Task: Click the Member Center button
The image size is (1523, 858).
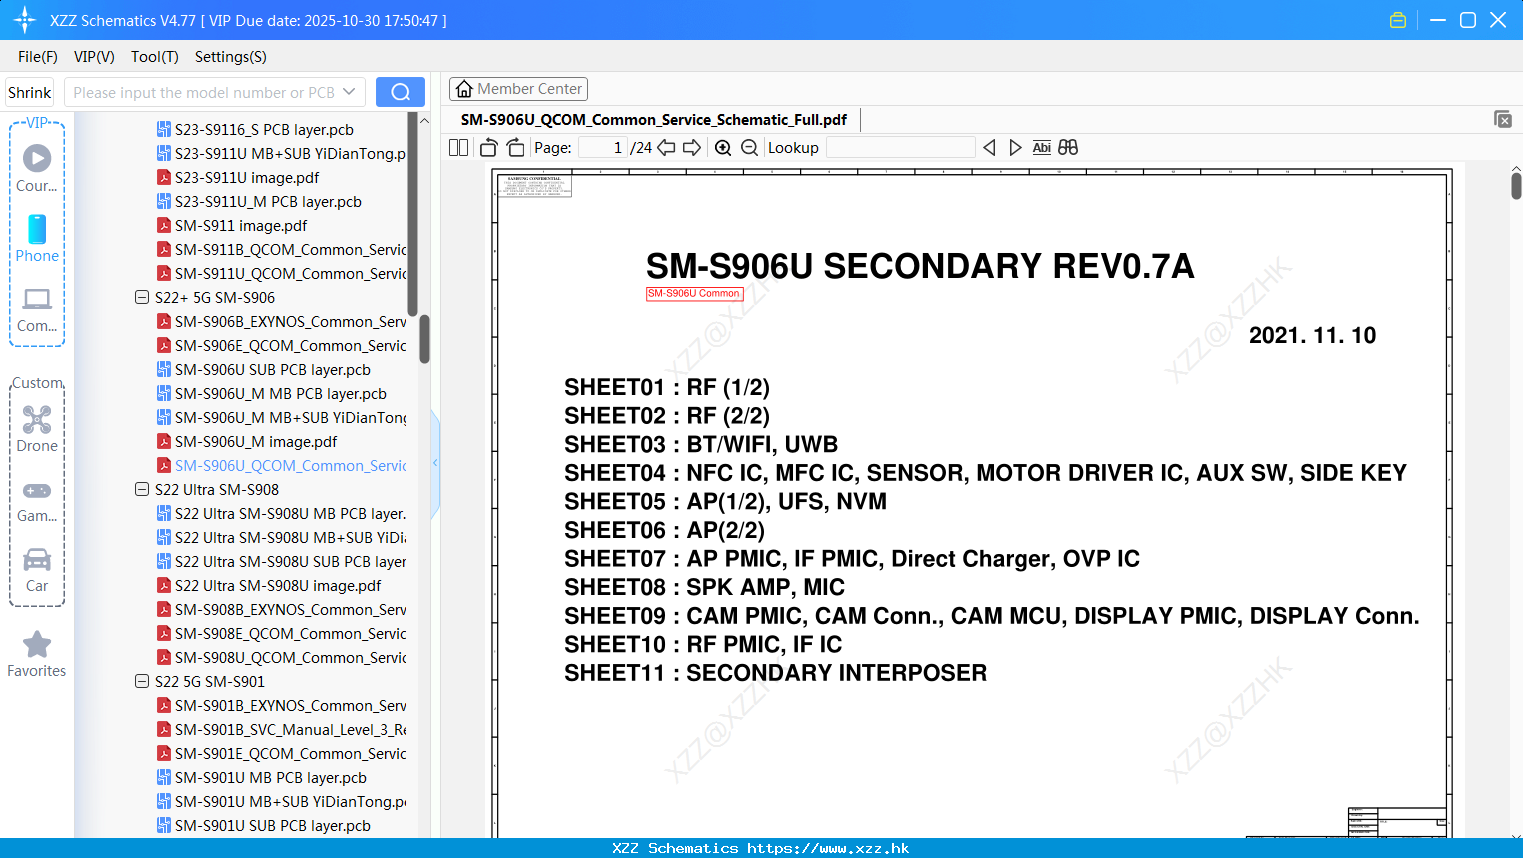Action: [518, 89]
